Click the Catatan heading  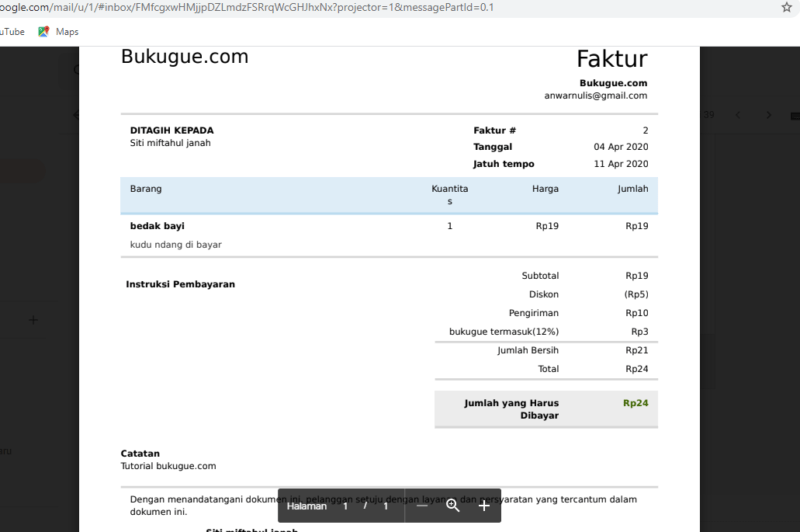[140, 453]
